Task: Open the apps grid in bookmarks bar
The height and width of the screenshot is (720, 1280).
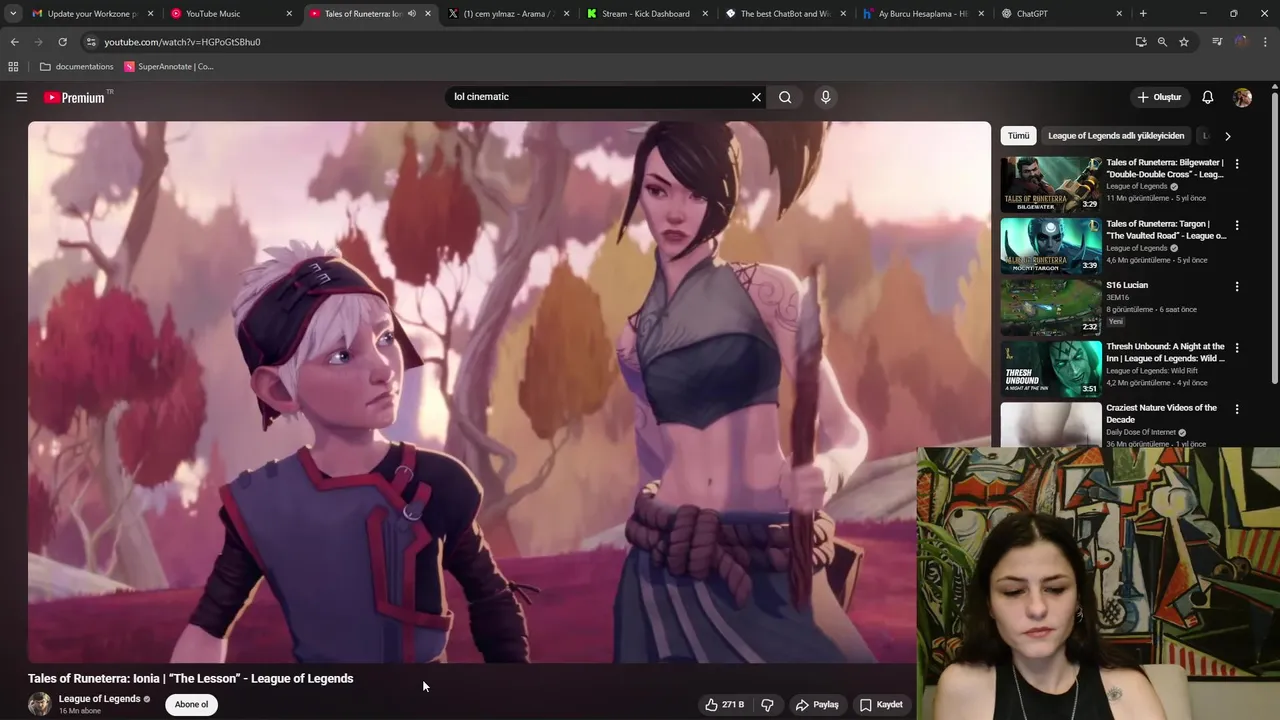Action: (13, 67)
